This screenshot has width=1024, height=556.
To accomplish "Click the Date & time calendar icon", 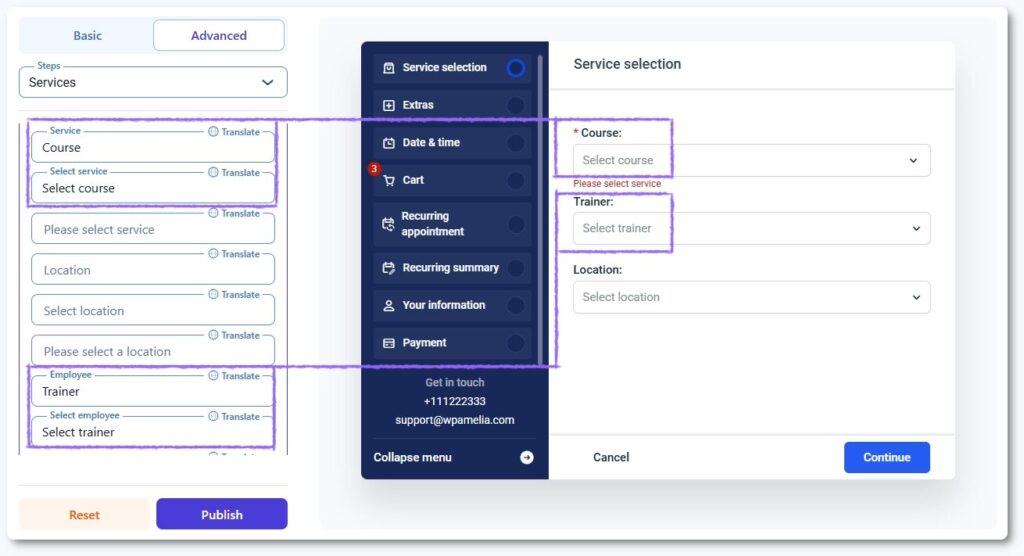I will click(389, 143).
